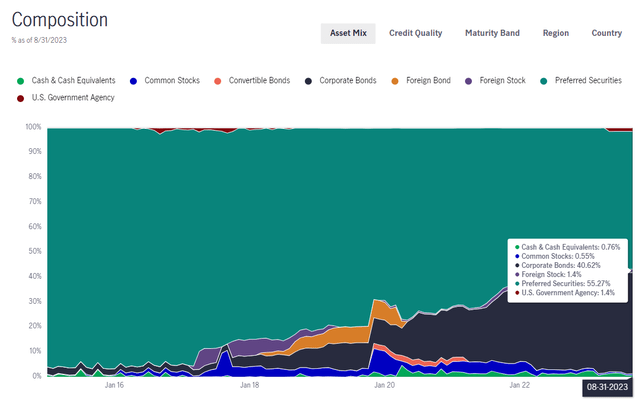The image size is (640, 399).
Task: Click the blue Common Stocks legend dot
Action: 133,81
